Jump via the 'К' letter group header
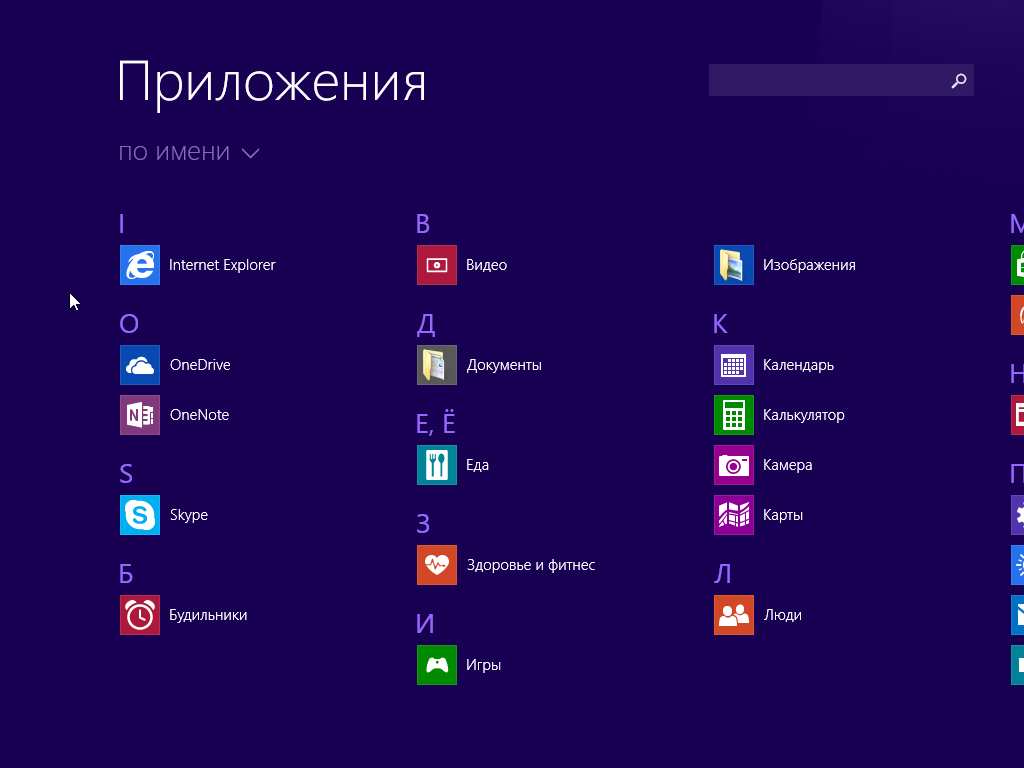This screenshot has height=768, width=1024. tap(720, 324)
